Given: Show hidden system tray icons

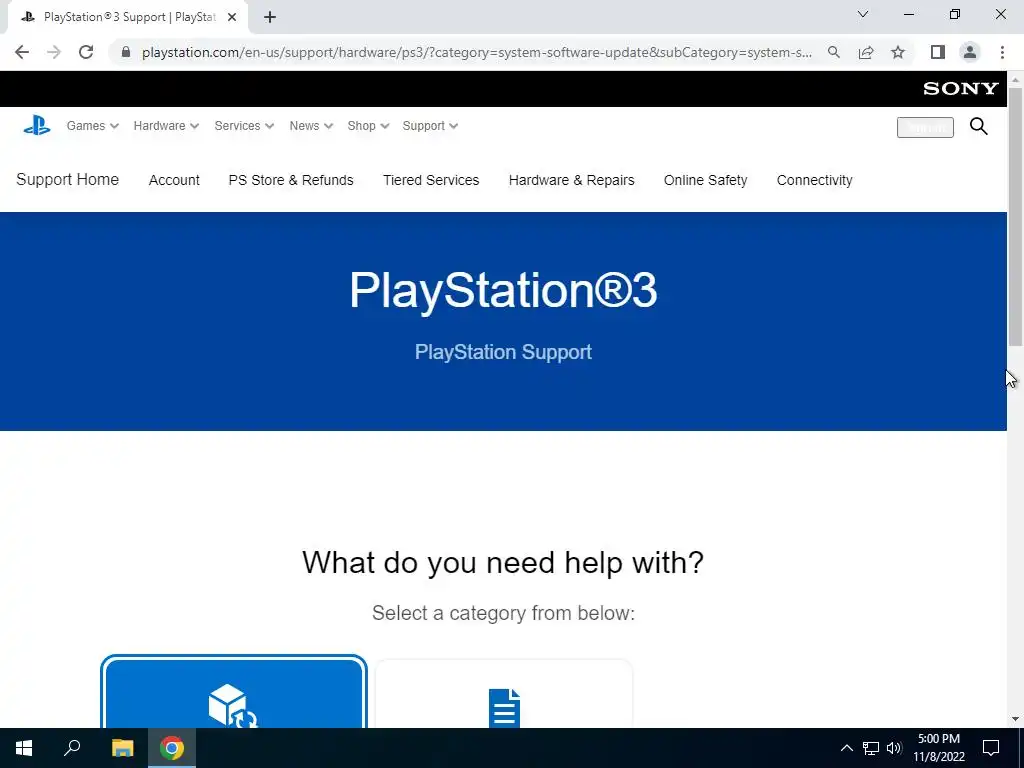Looking at the screenshot, I should [846, 748].
